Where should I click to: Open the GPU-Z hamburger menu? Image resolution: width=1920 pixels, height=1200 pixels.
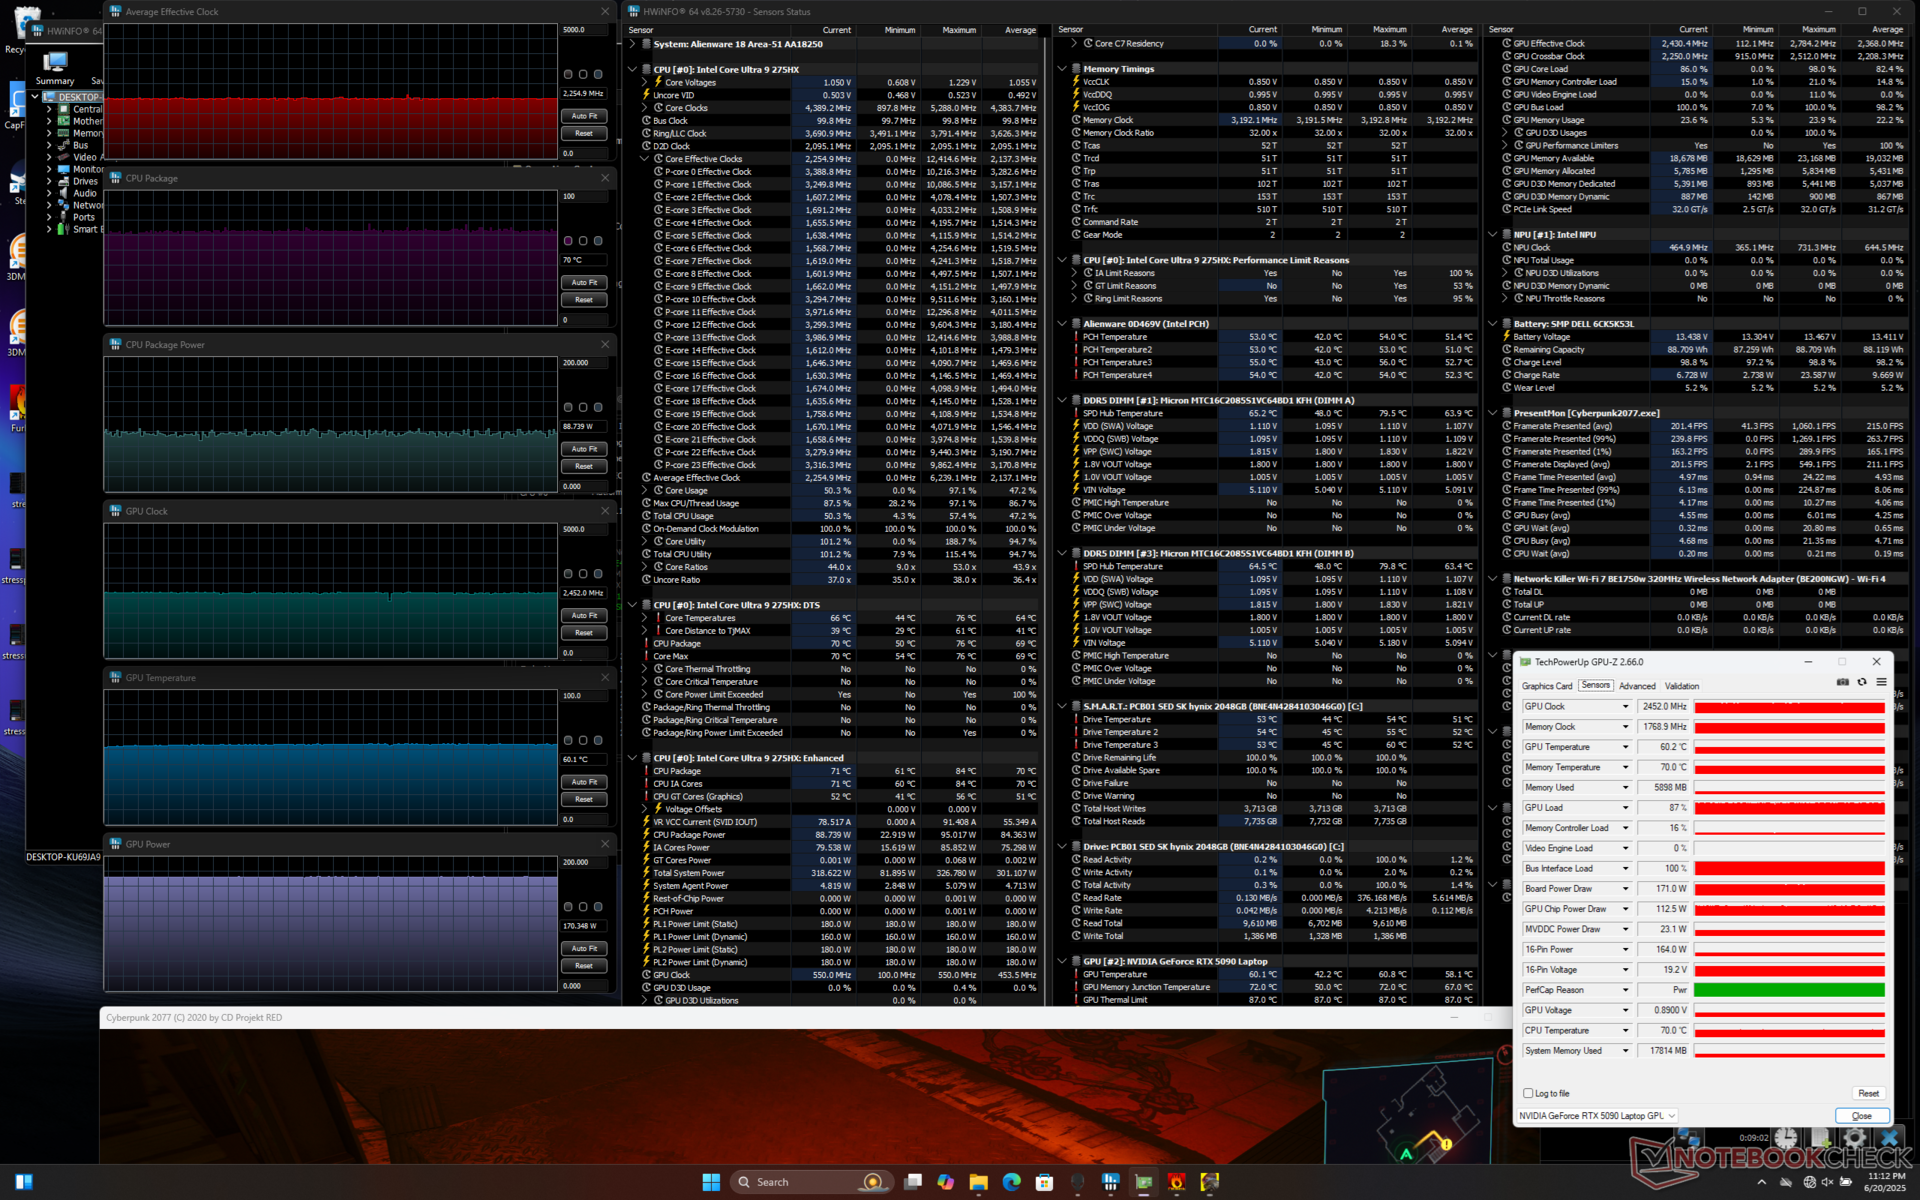(1881, 682)
